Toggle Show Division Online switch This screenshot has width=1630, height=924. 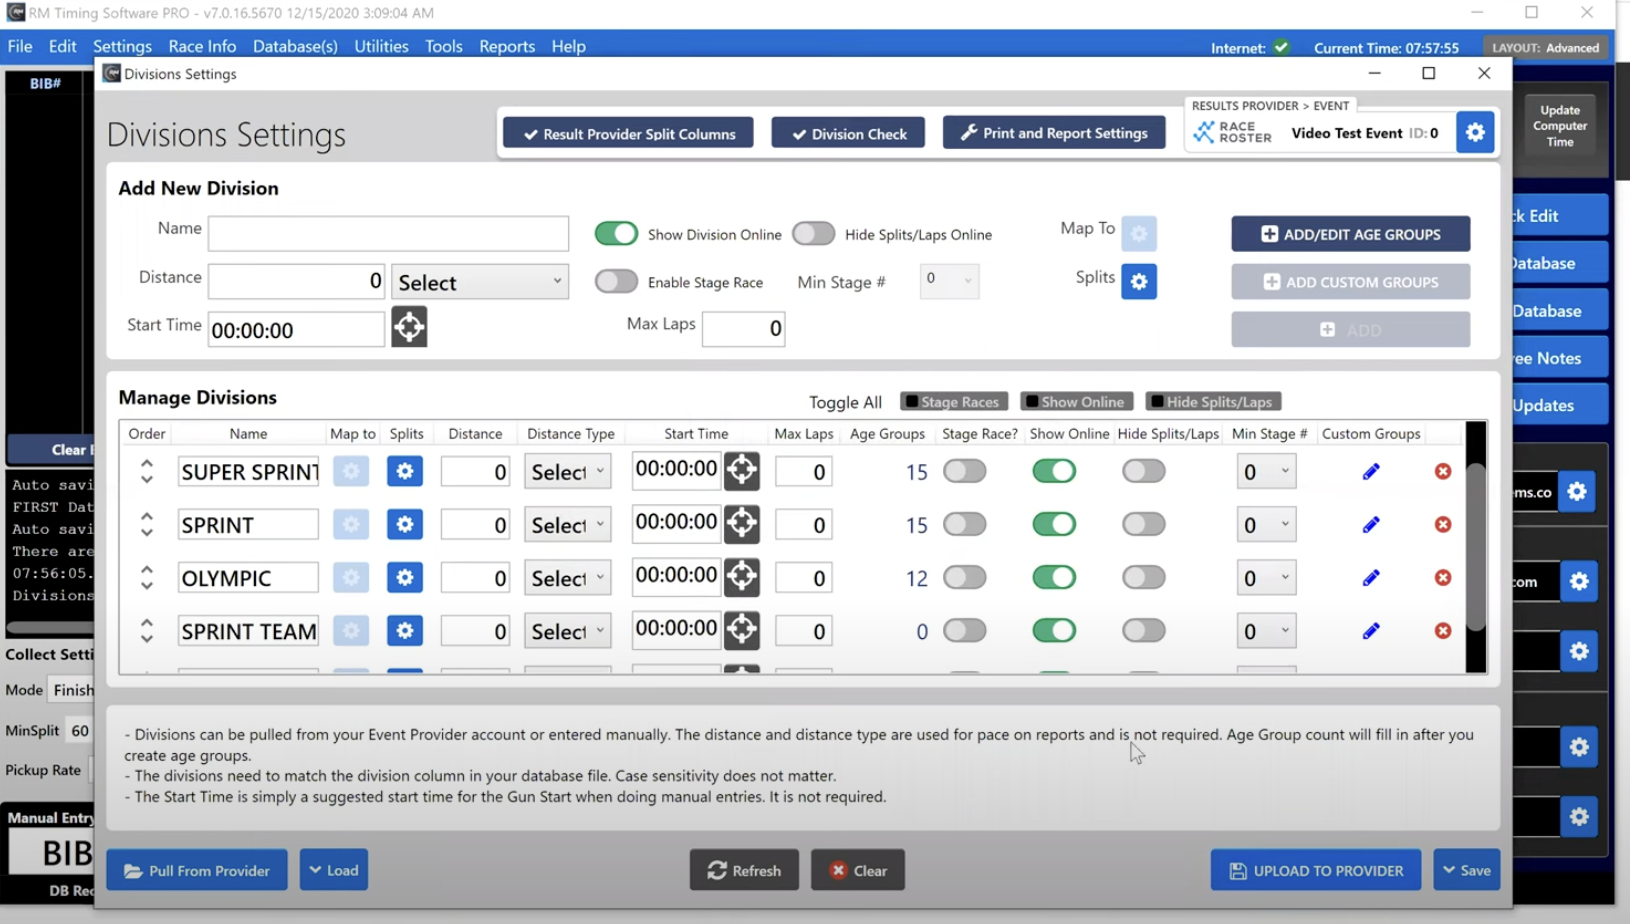[616, 234]
